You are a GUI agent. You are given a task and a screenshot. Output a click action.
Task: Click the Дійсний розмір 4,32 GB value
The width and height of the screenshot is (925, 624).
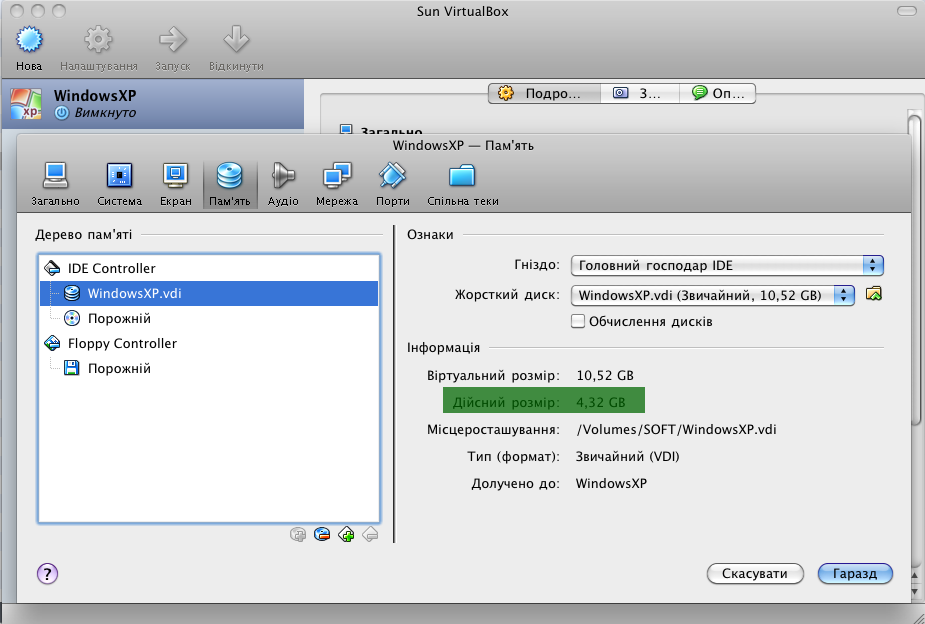pos(601,403)
